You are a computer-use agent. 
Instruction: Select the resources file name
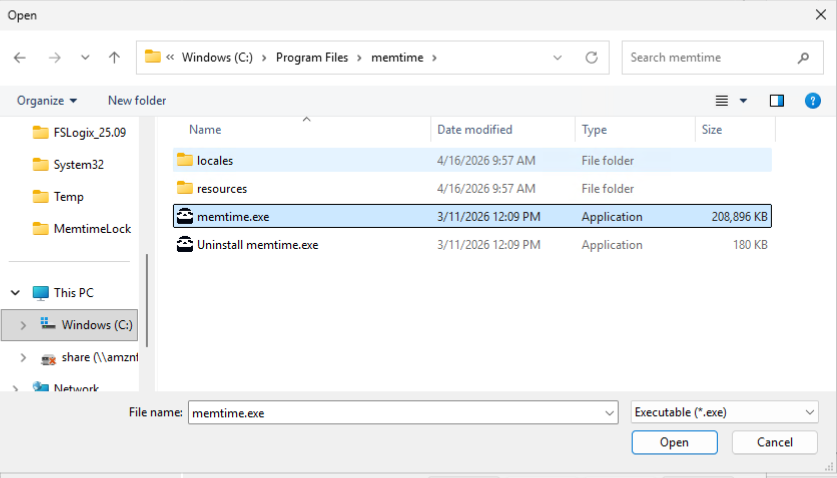tap(222, 189)
